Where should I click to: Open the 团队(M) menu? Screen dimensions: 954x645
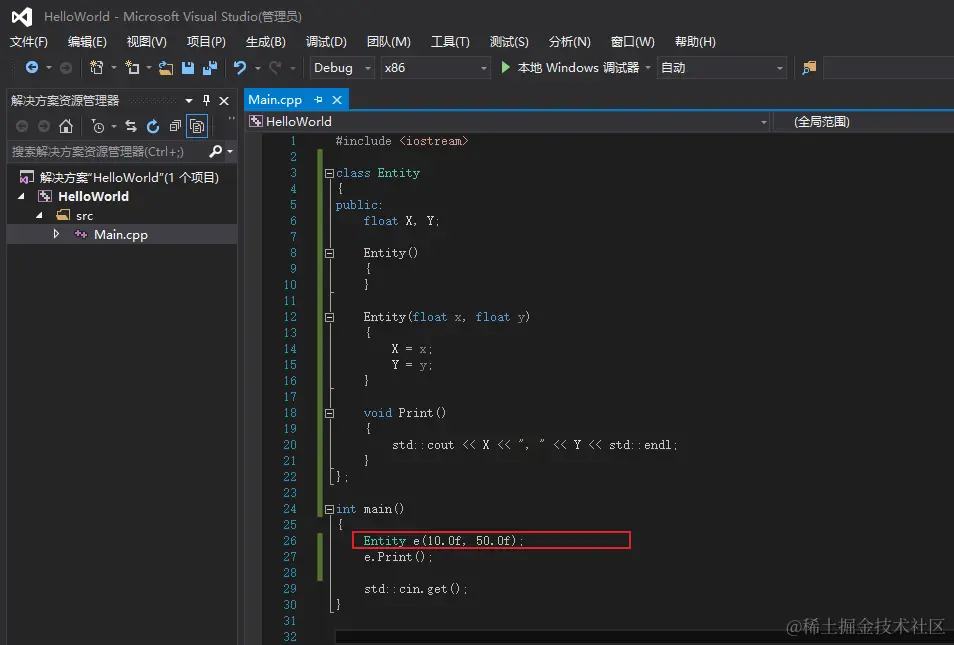pos(389,41)
